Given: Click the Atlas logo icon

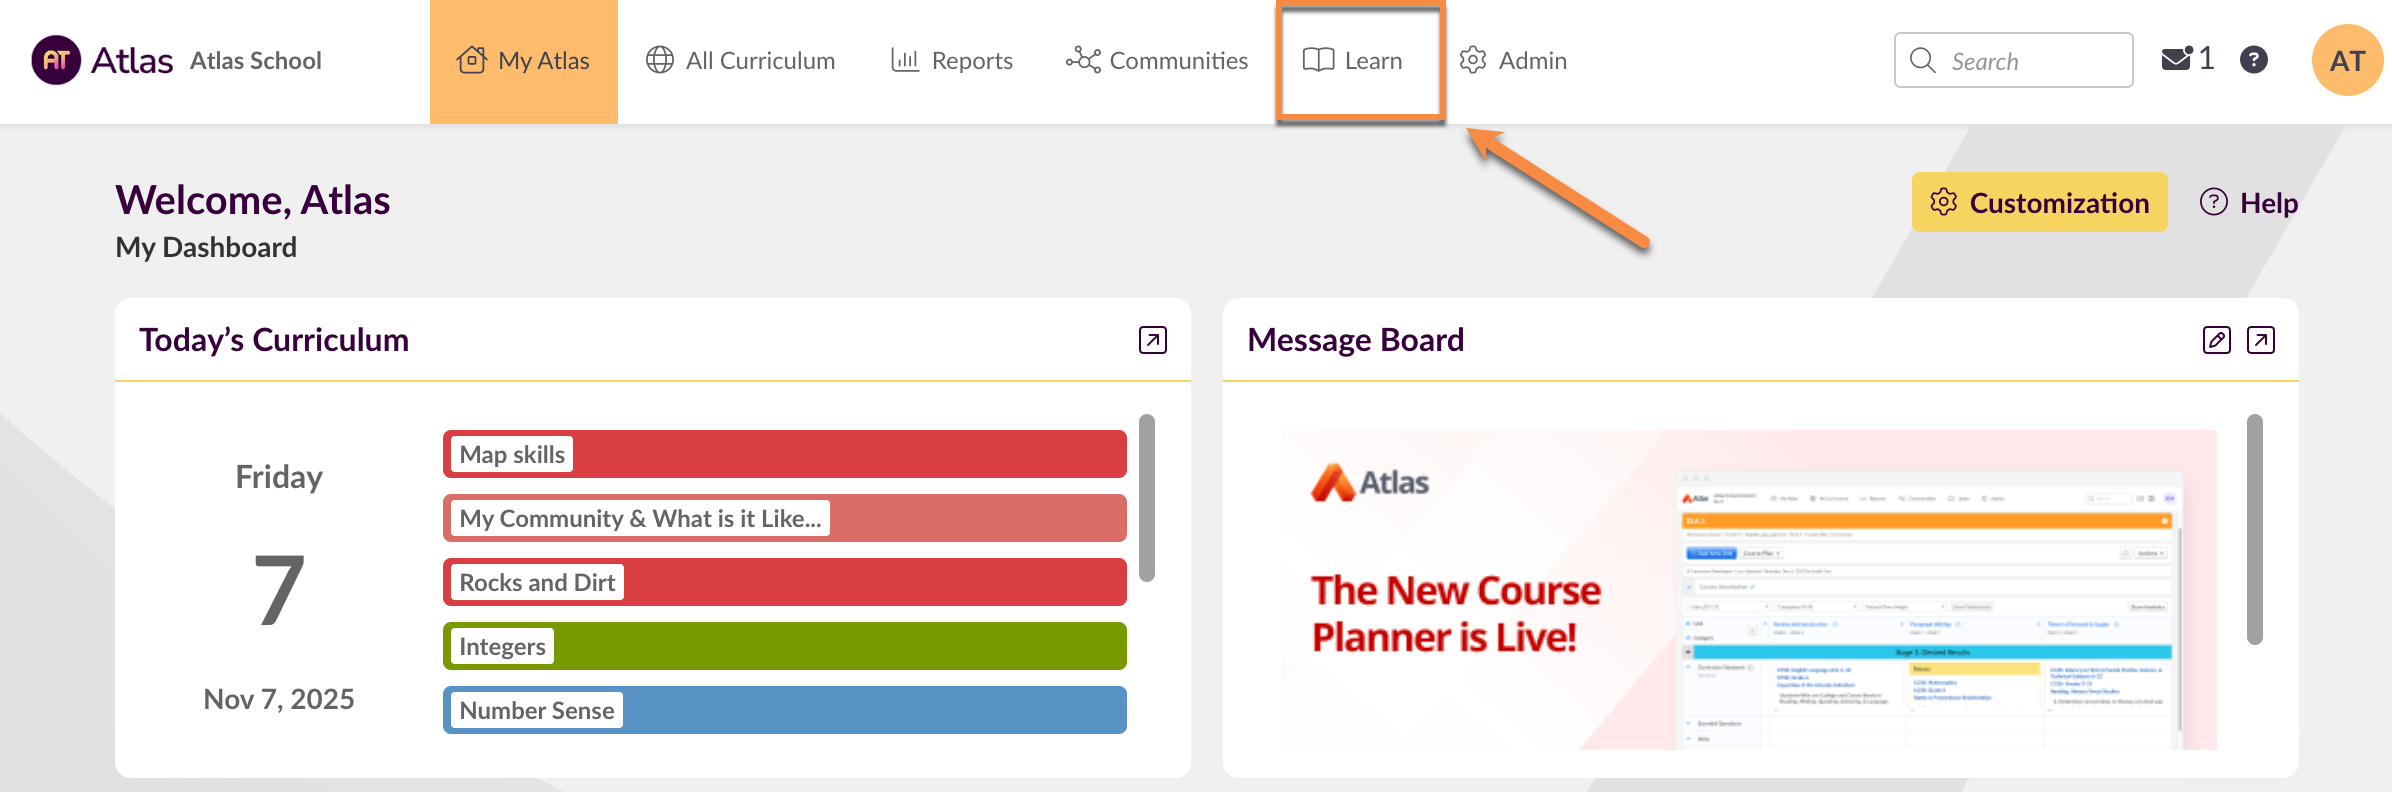Looking at the screenshot, I should tap(56, 60).
